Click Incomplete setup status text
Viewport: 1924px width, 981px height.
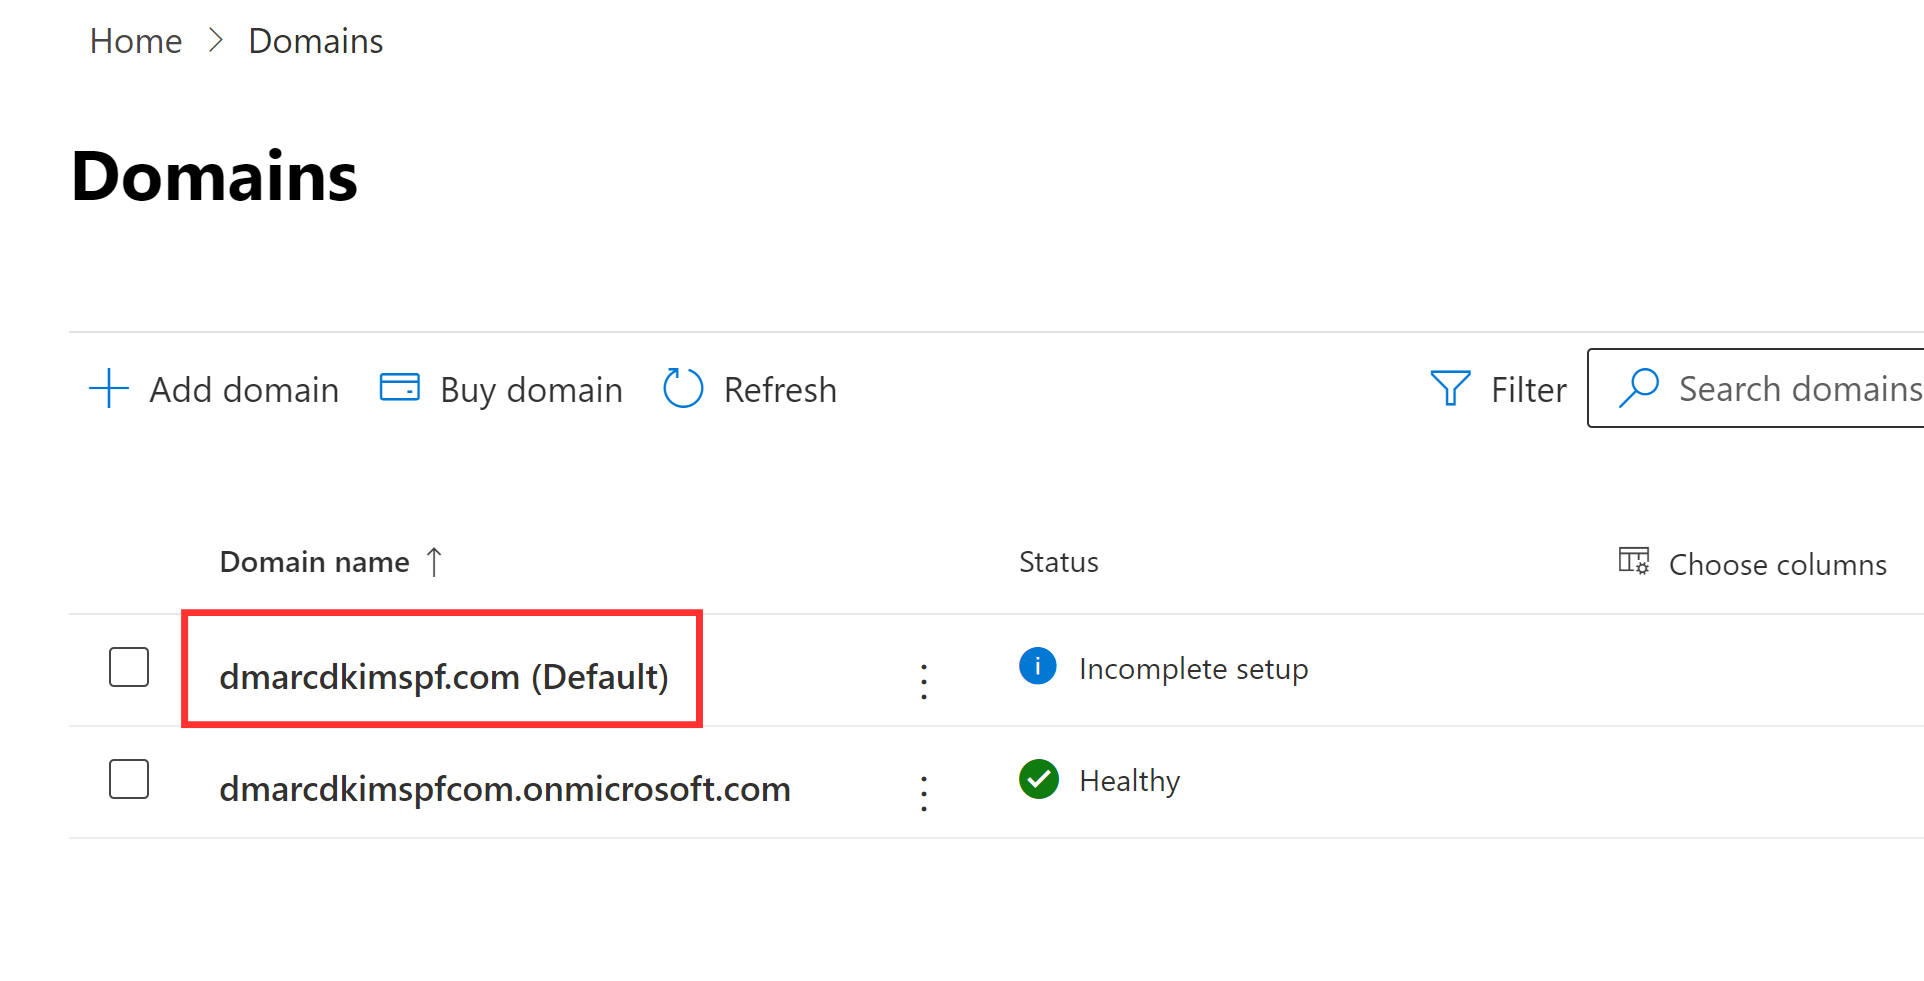click(x=1194, y=669)
